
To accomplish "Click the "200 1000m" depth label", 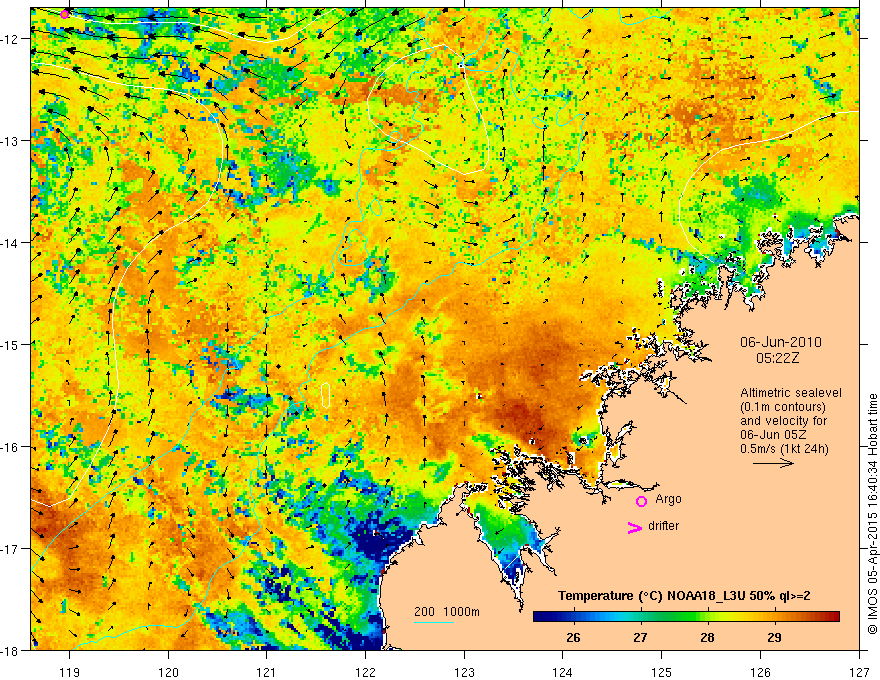I will point(447,612).
